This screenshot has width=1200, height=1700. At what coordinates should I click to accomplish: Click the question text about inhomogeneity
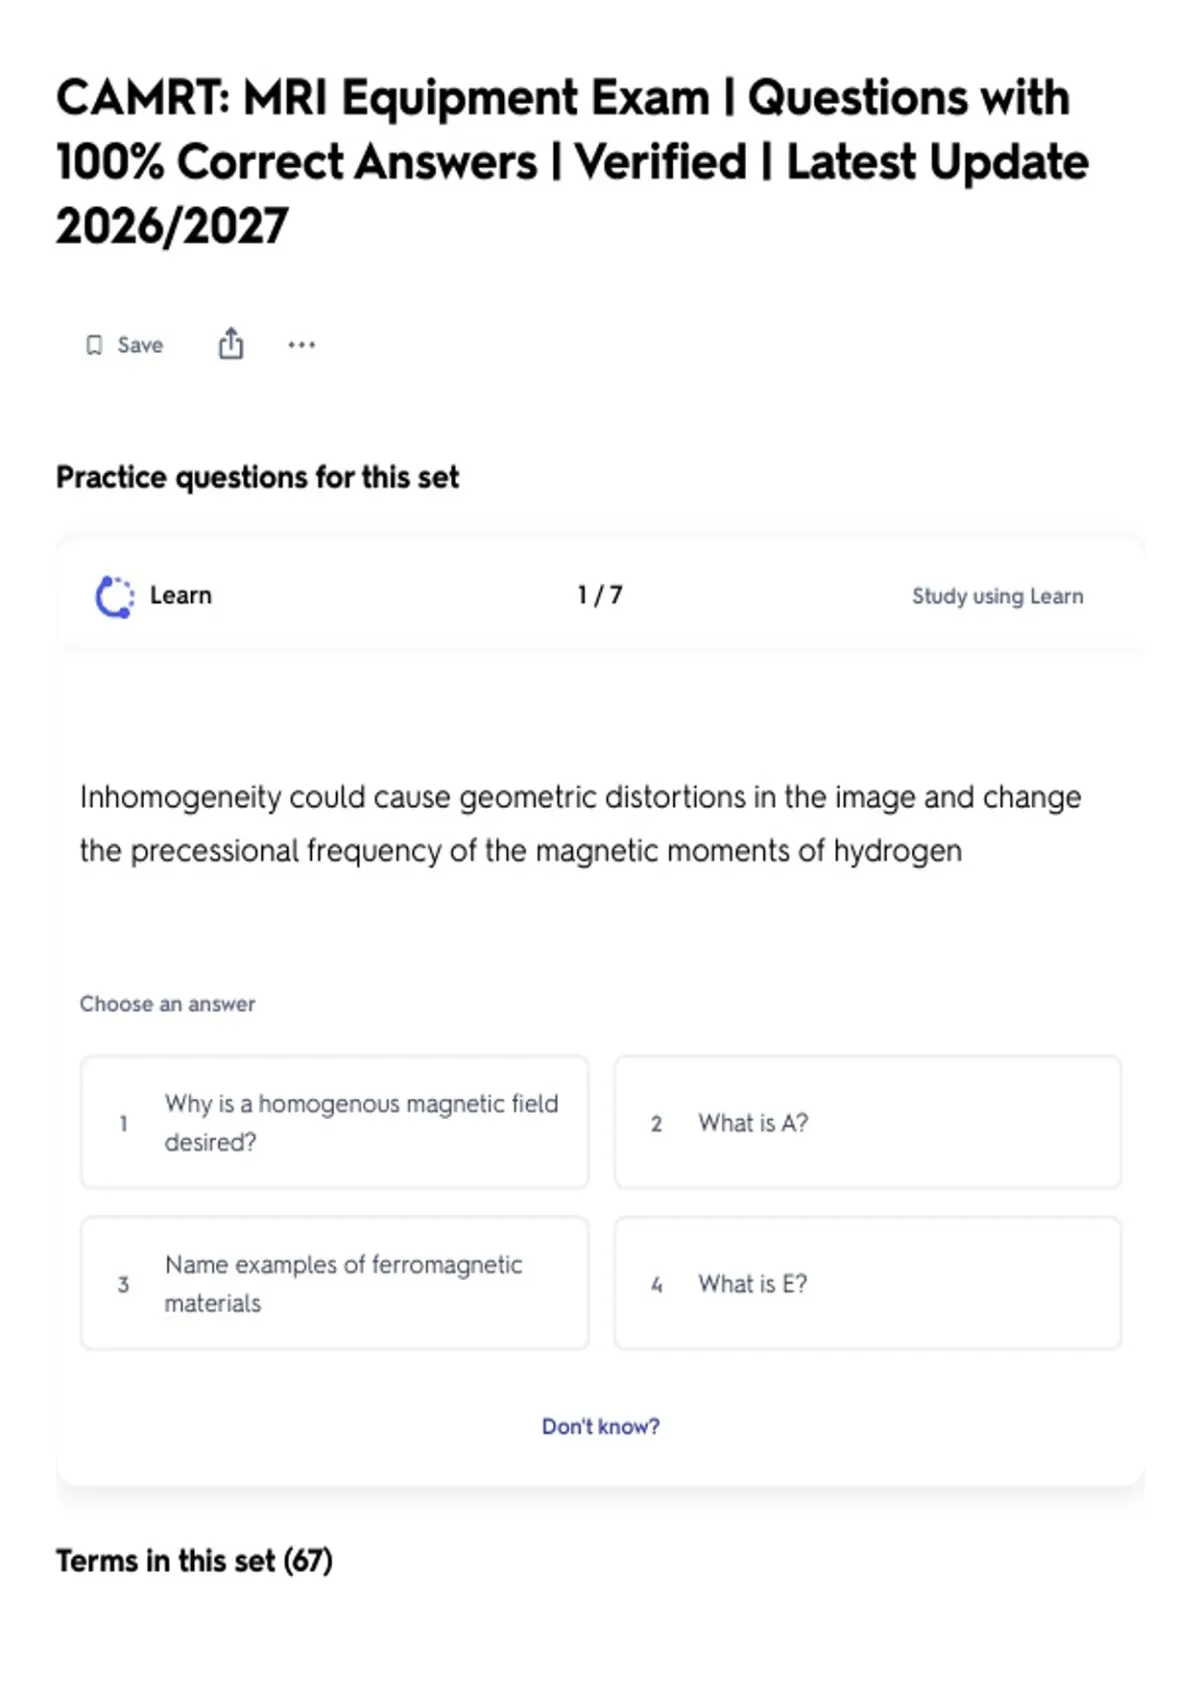580,824
